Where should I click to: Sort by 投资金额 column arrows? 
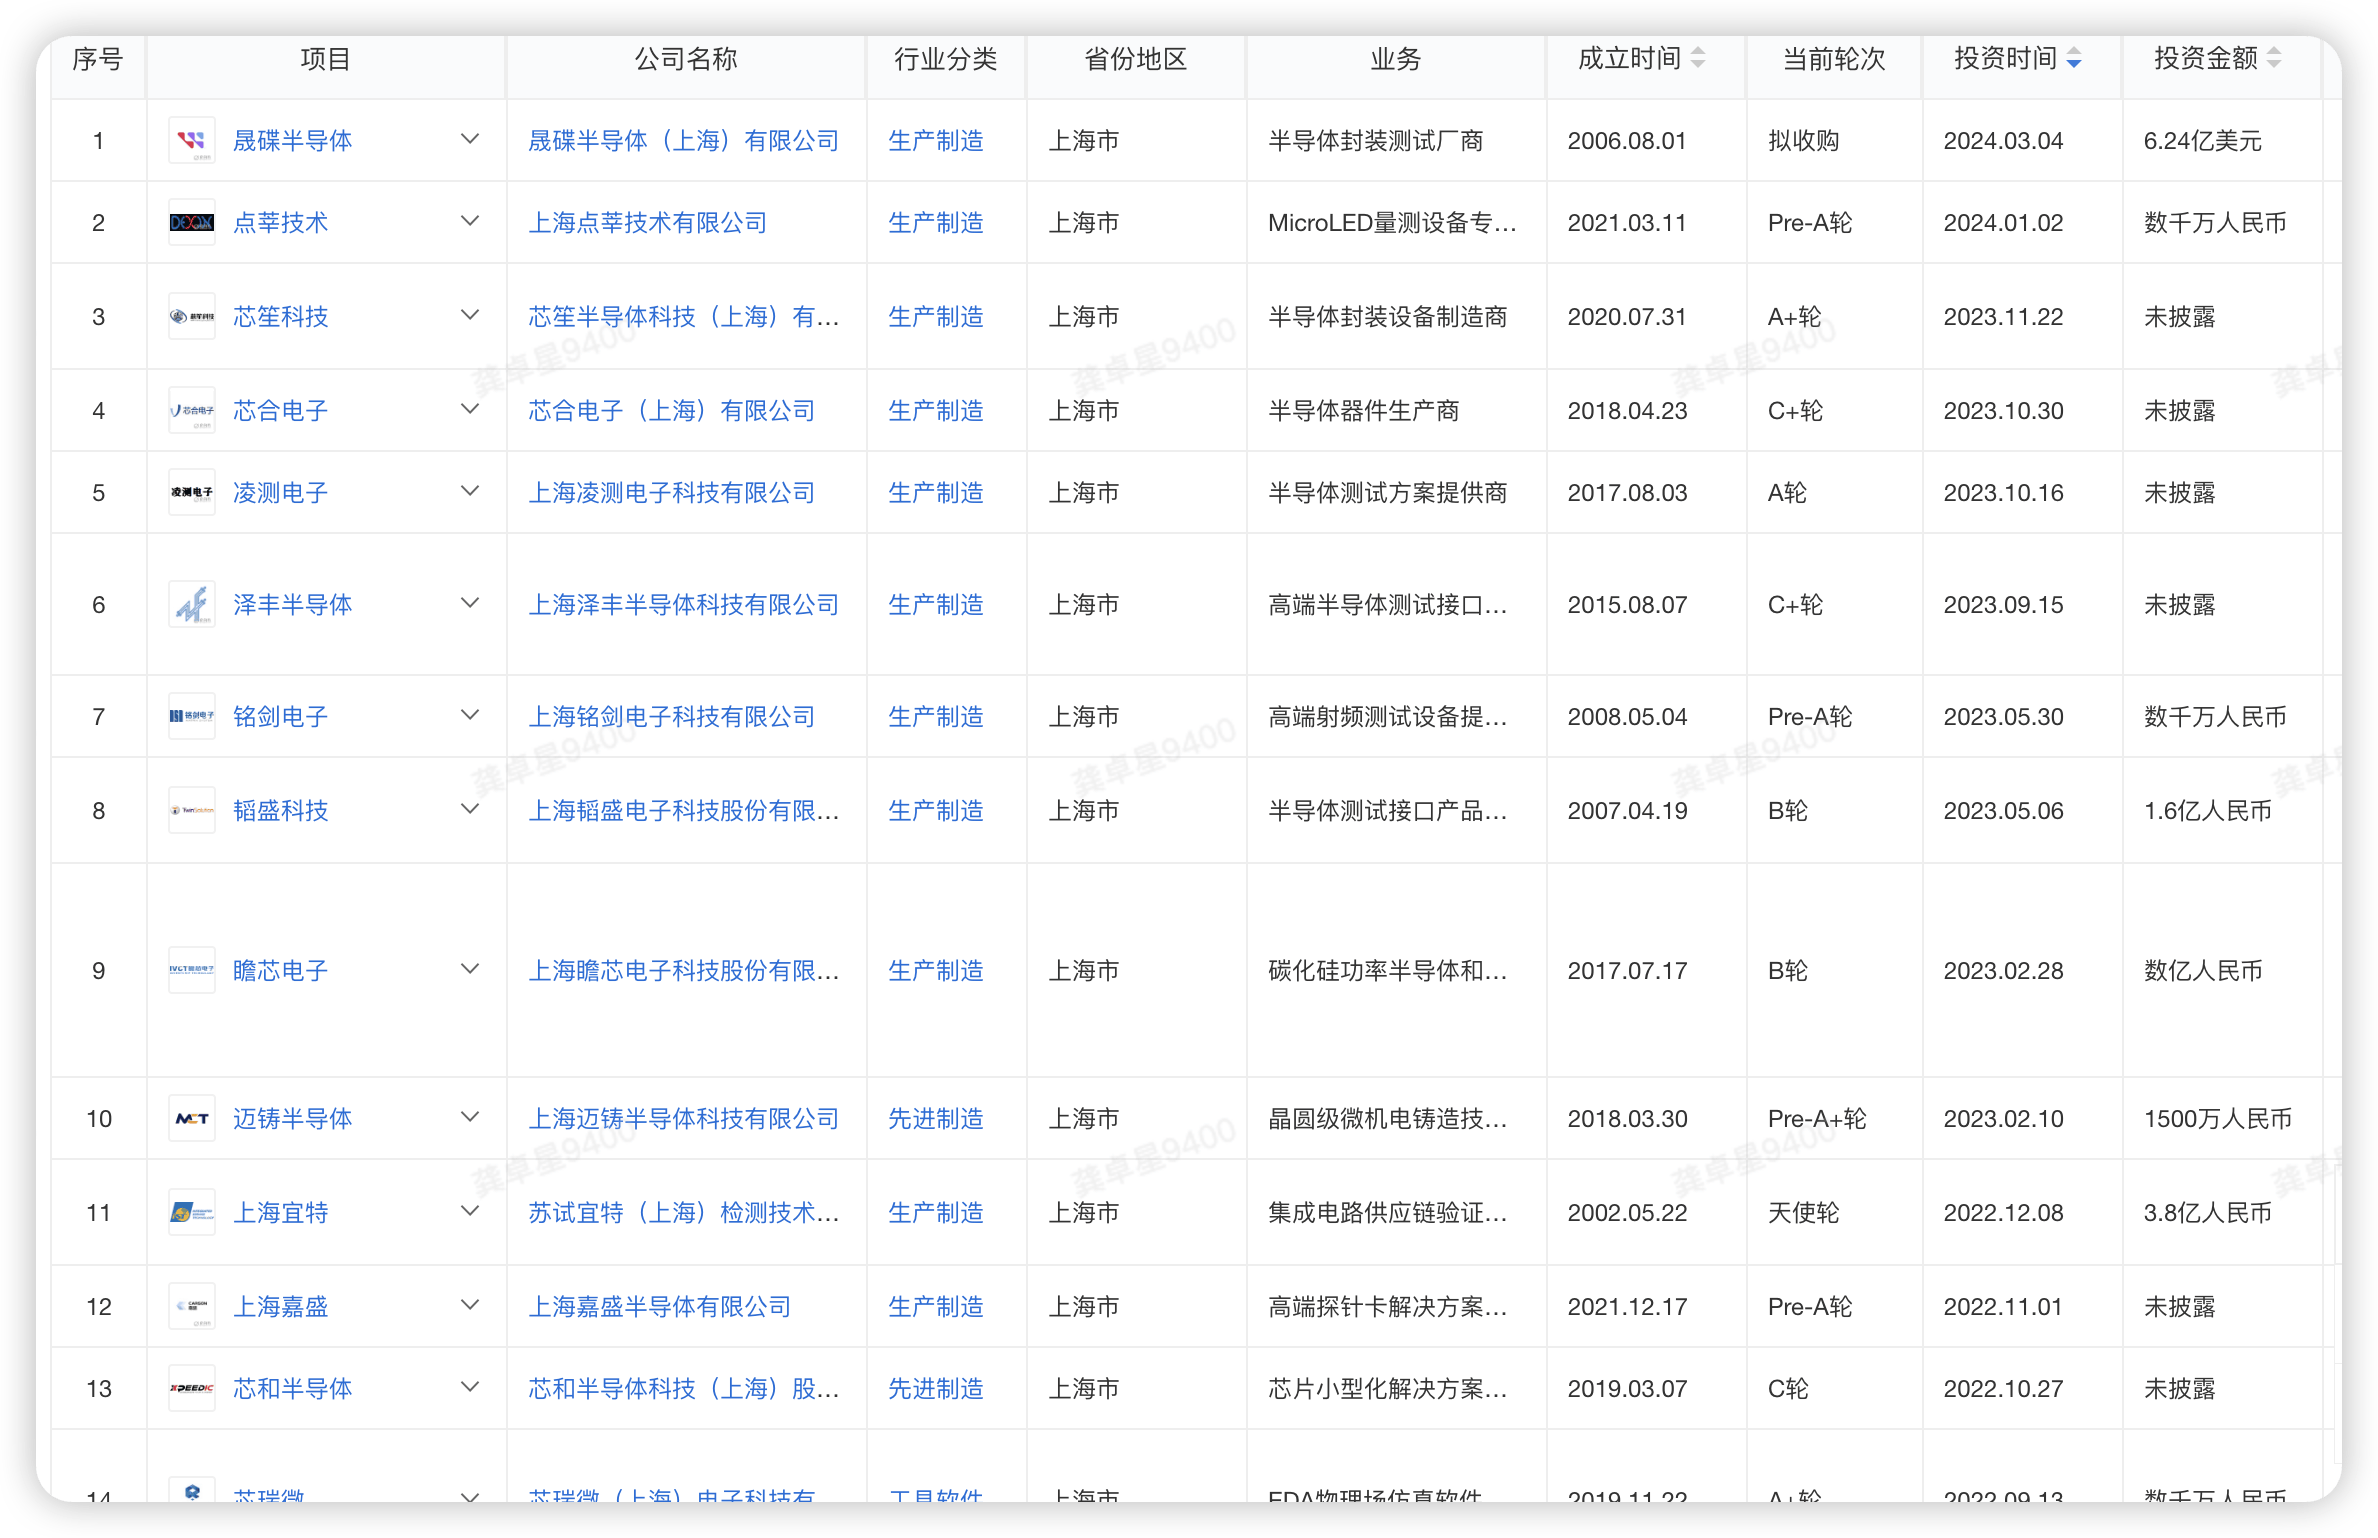[2273, 58]
